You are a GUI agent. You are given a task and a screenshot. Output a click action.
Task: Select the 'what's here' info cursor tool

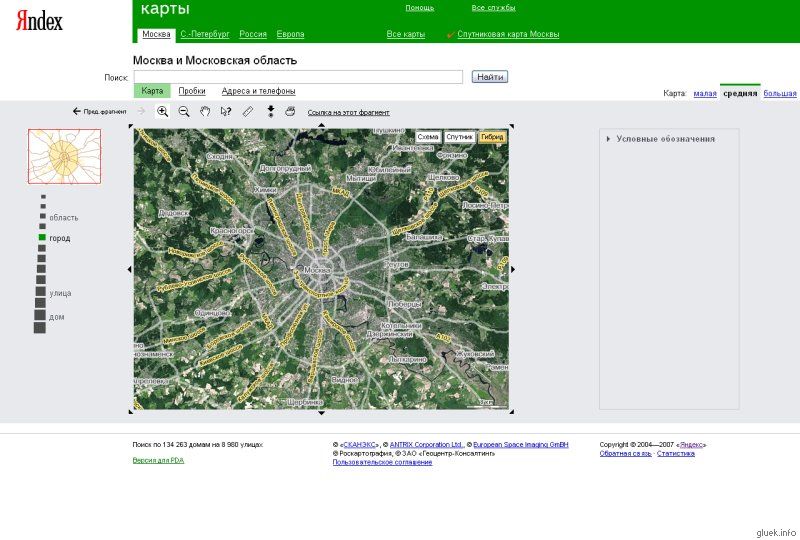(x=226, y=111)
